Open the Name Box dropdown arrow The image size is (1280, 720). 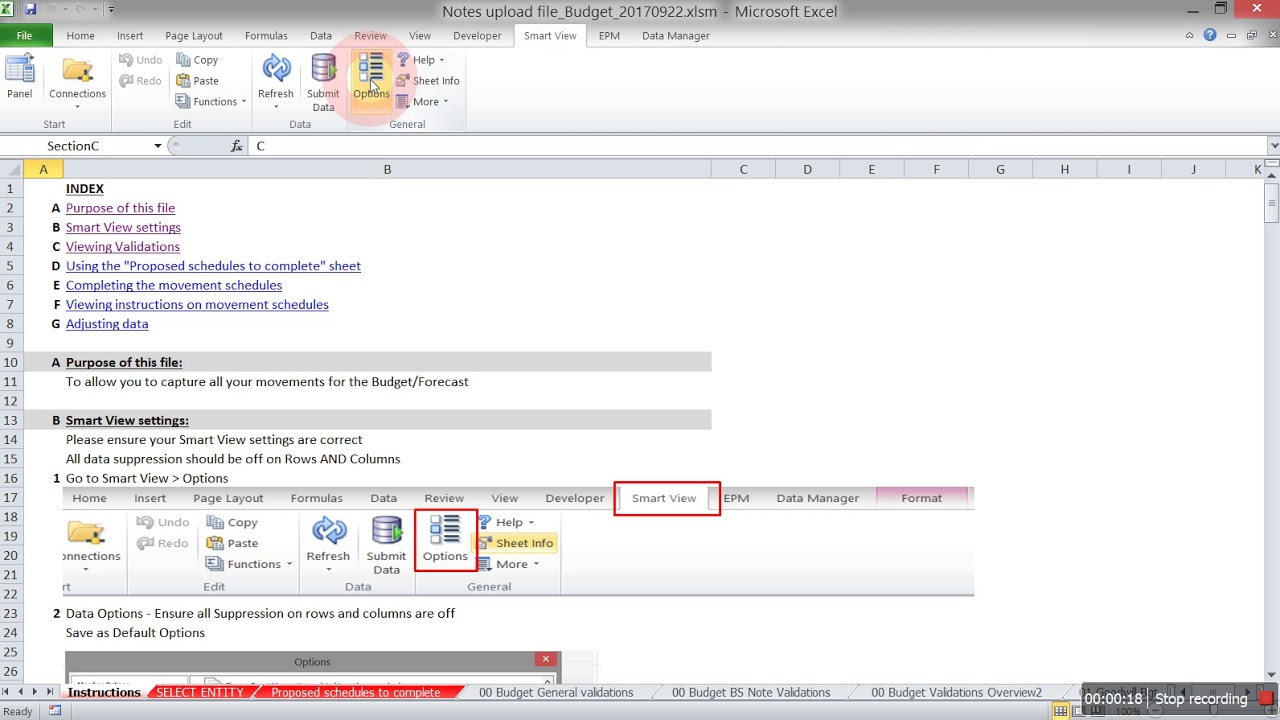tap(157, 146)
